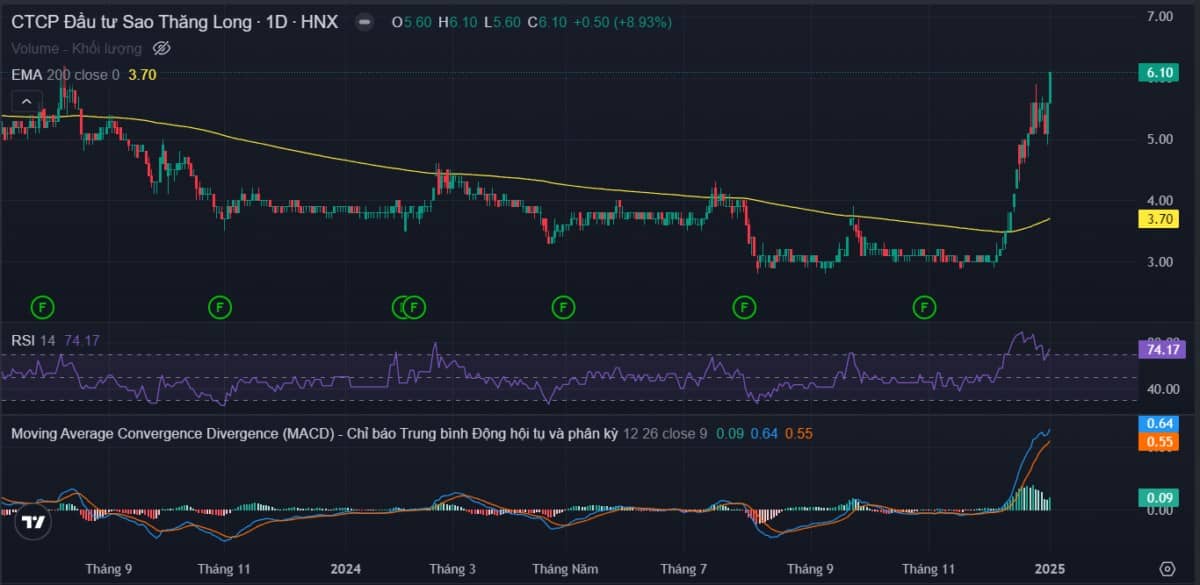Click the open value O5.60
Image resolution: width=1200 pixels, height=585 pixels.
click(x=412, y=22)
